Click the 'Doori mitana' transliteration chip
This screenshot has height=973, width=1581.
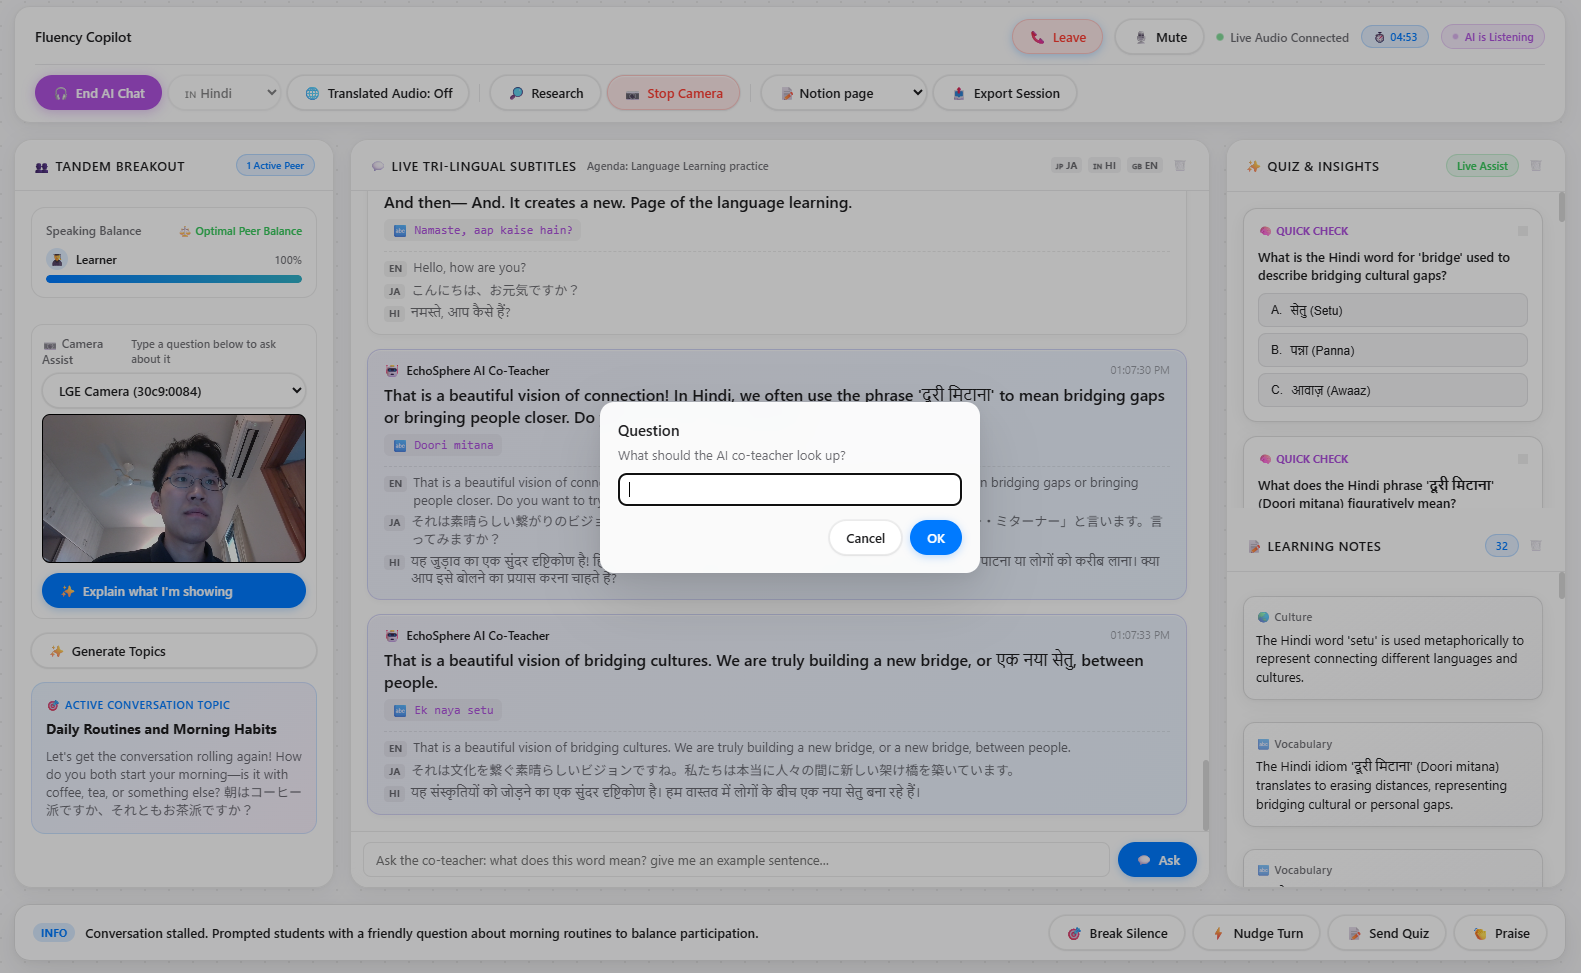point(443,445)
